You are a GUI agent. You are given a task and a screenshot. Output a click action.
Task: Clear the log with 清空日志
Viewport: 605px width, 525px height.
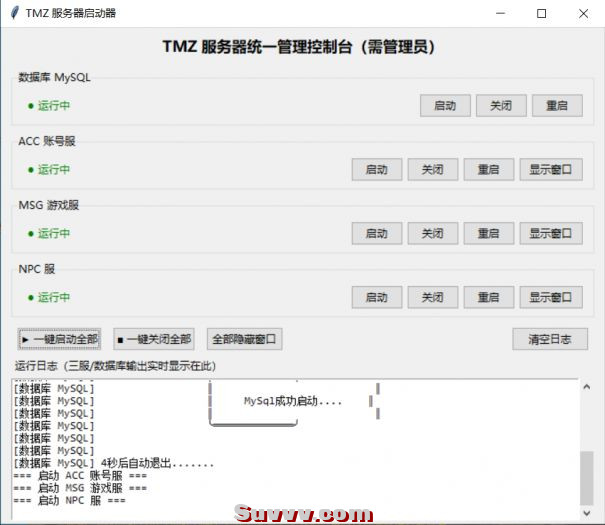tap(550, 339)
